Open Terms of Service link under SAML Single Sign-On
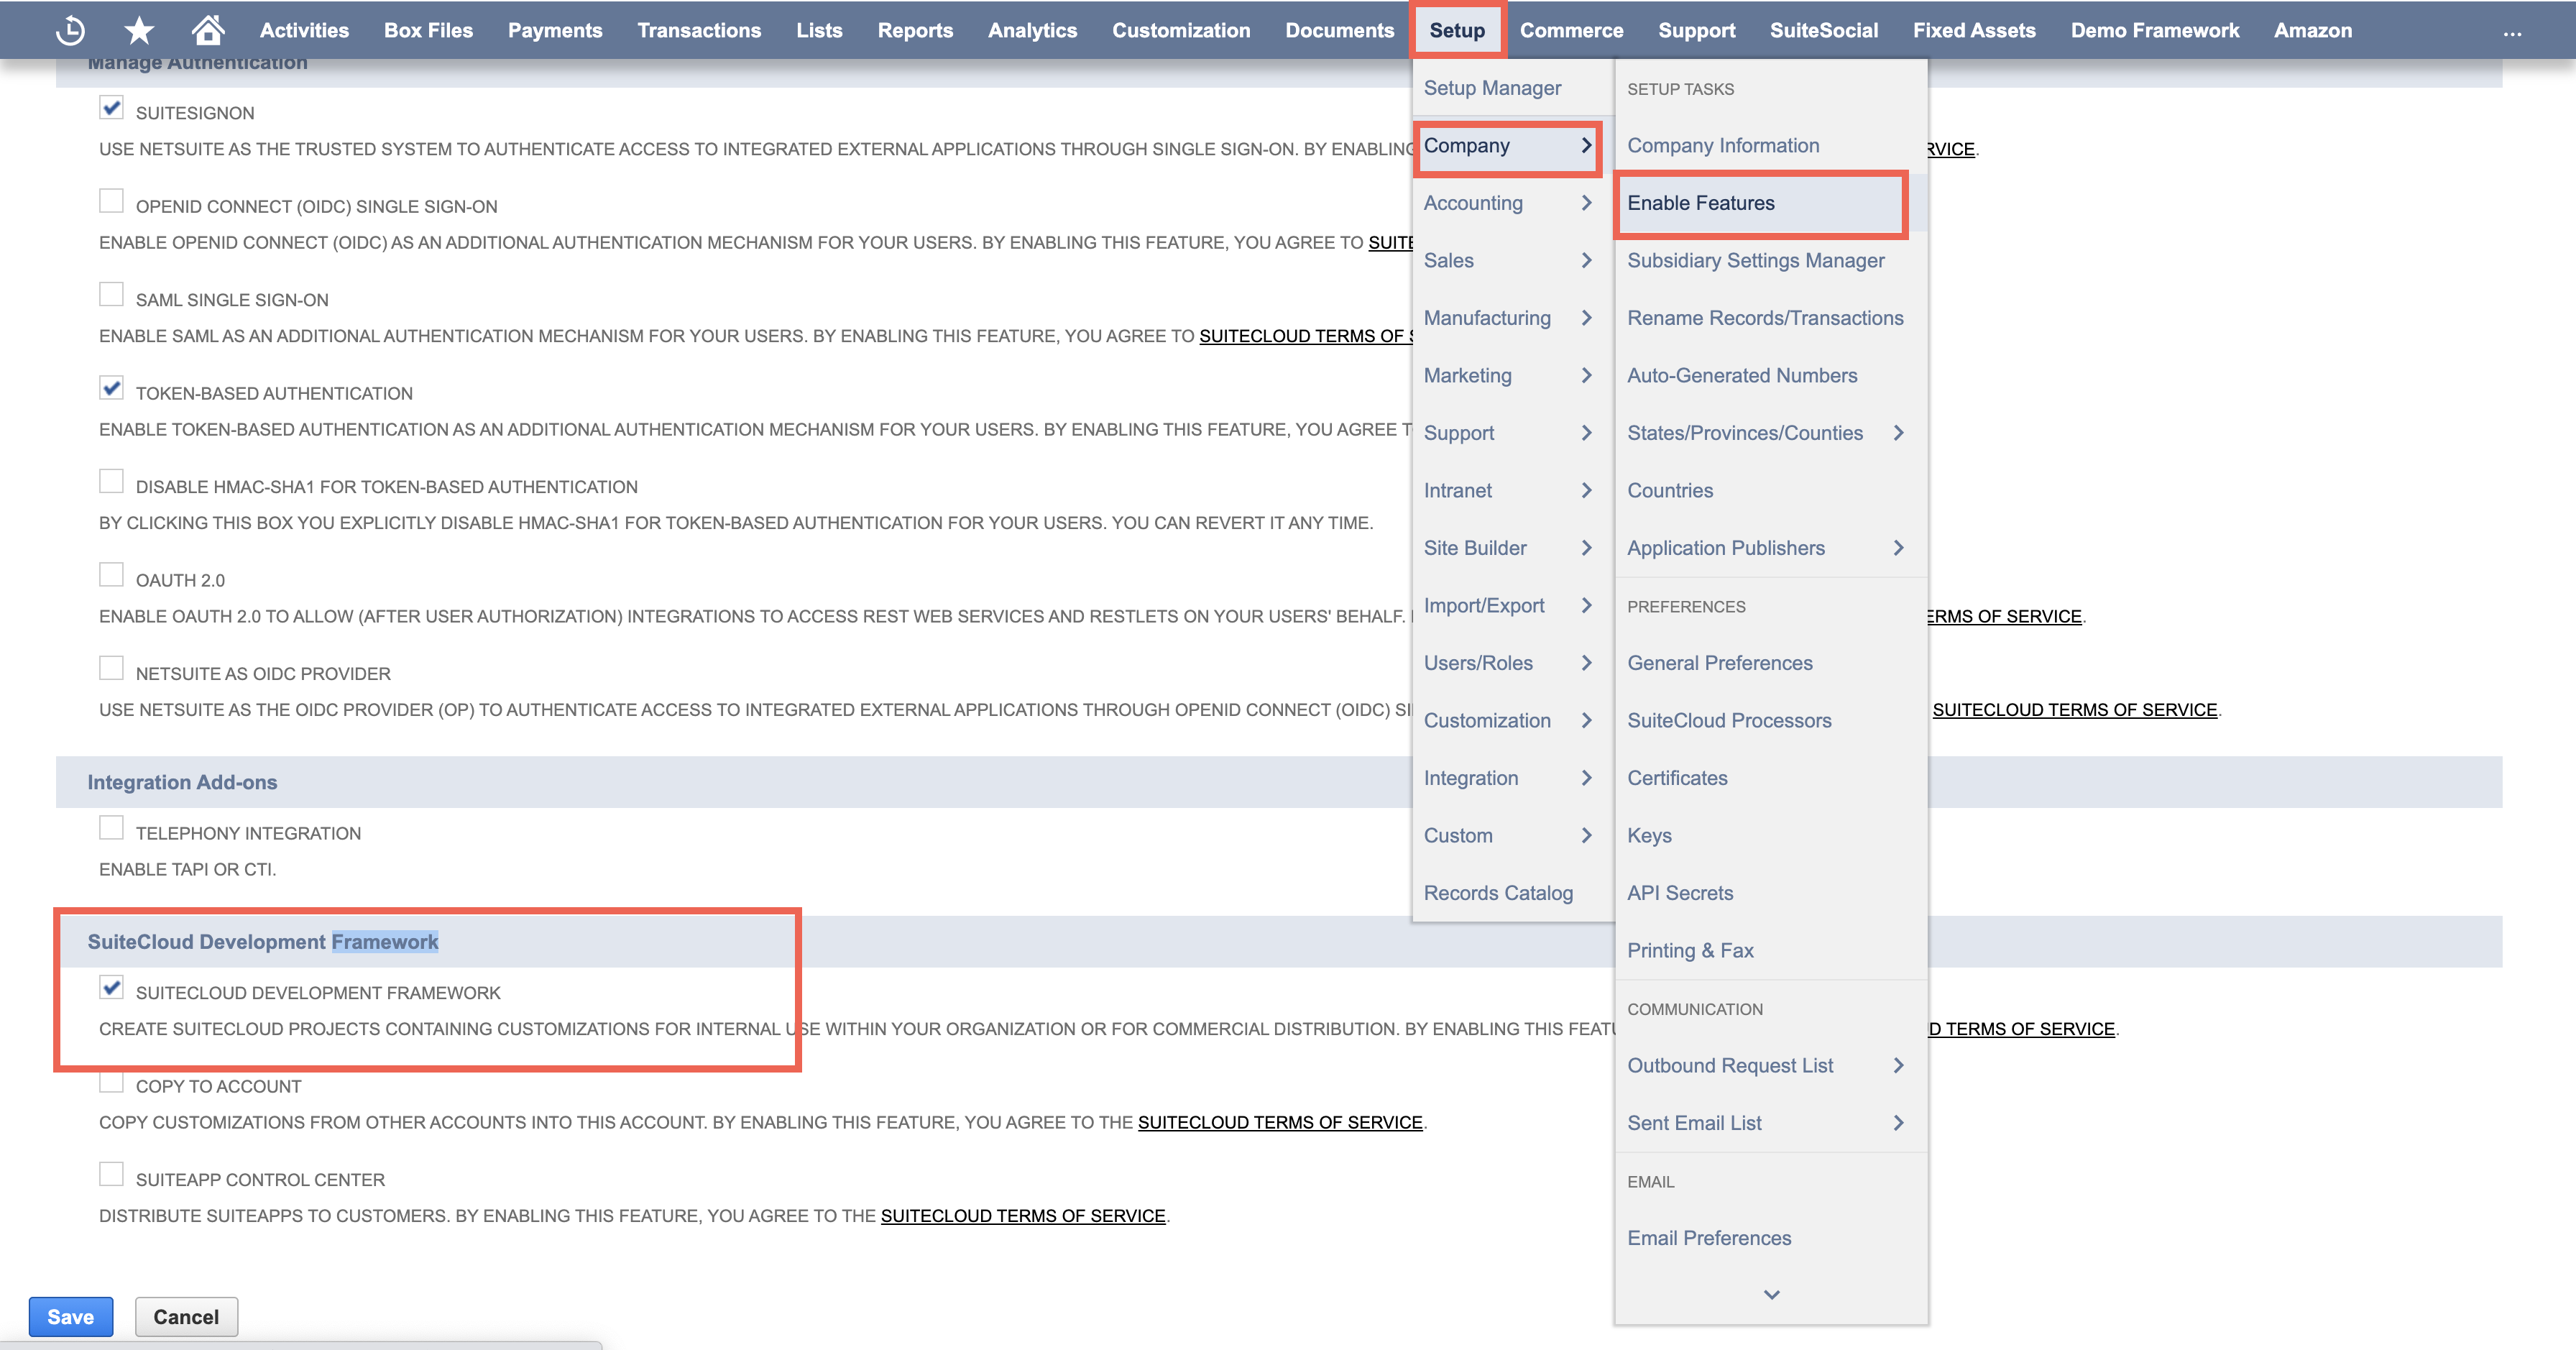The image size is (2576, 1350). click(1306, 336)
